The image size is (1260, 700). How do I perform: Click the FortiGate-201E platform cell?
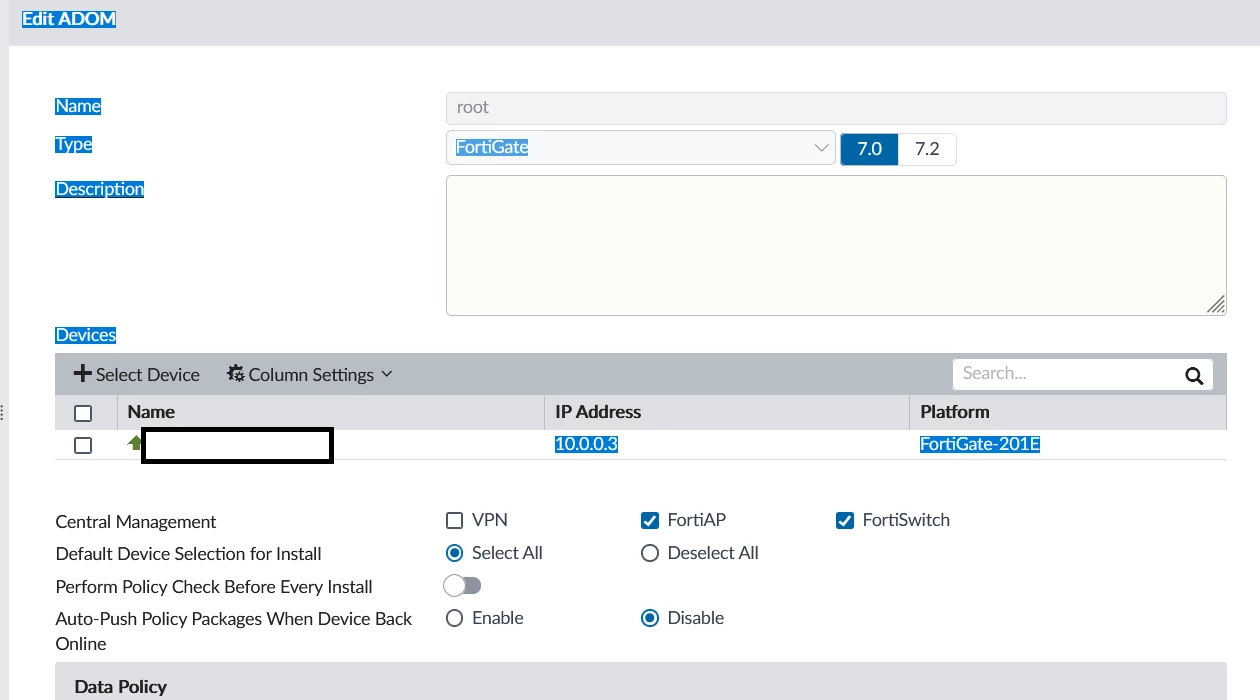980,444
